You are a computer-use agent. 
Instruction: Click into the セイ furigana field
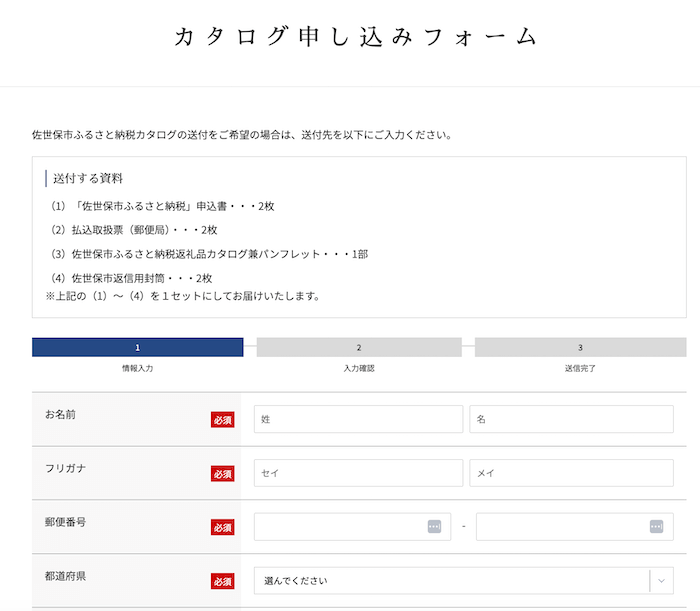[x=358, y=474]
